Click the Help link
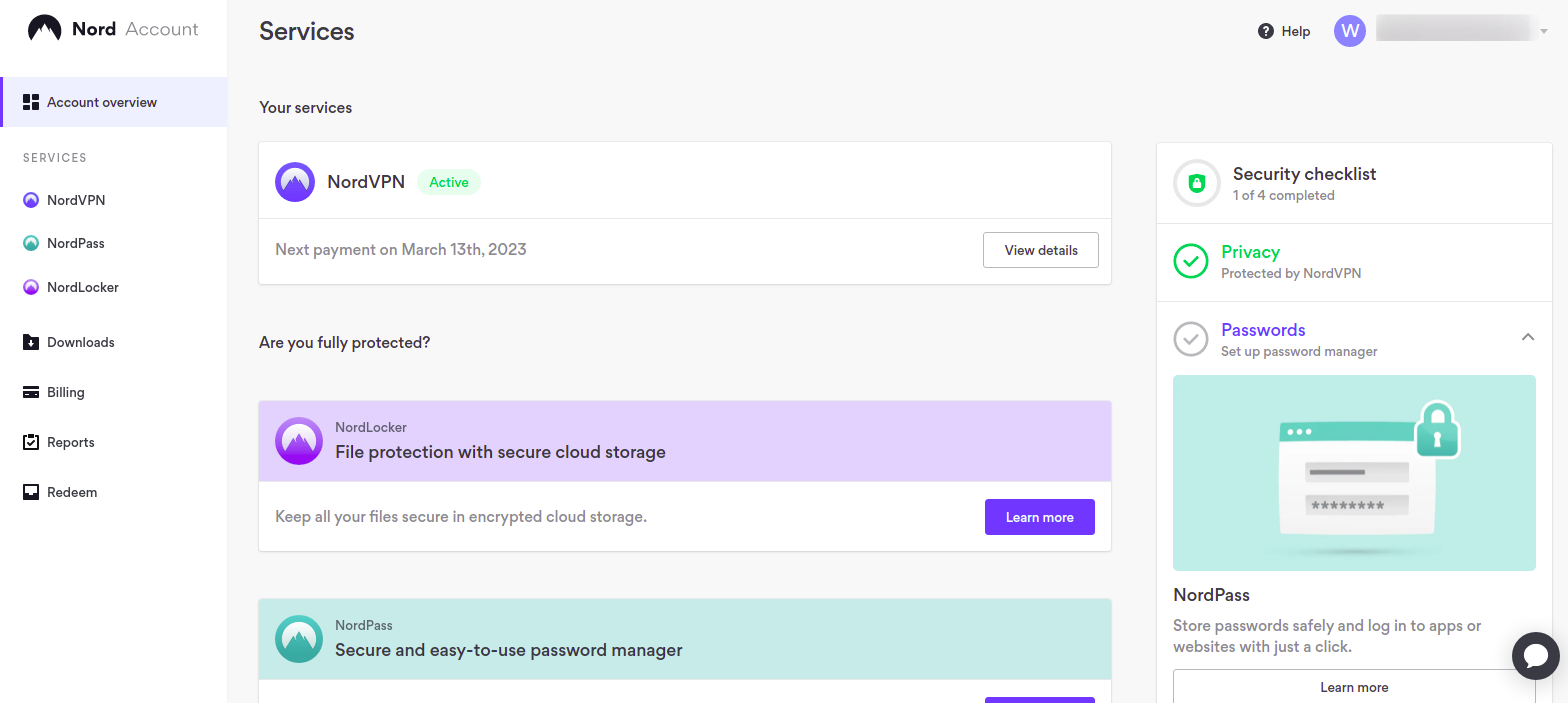 [1284, 31]
